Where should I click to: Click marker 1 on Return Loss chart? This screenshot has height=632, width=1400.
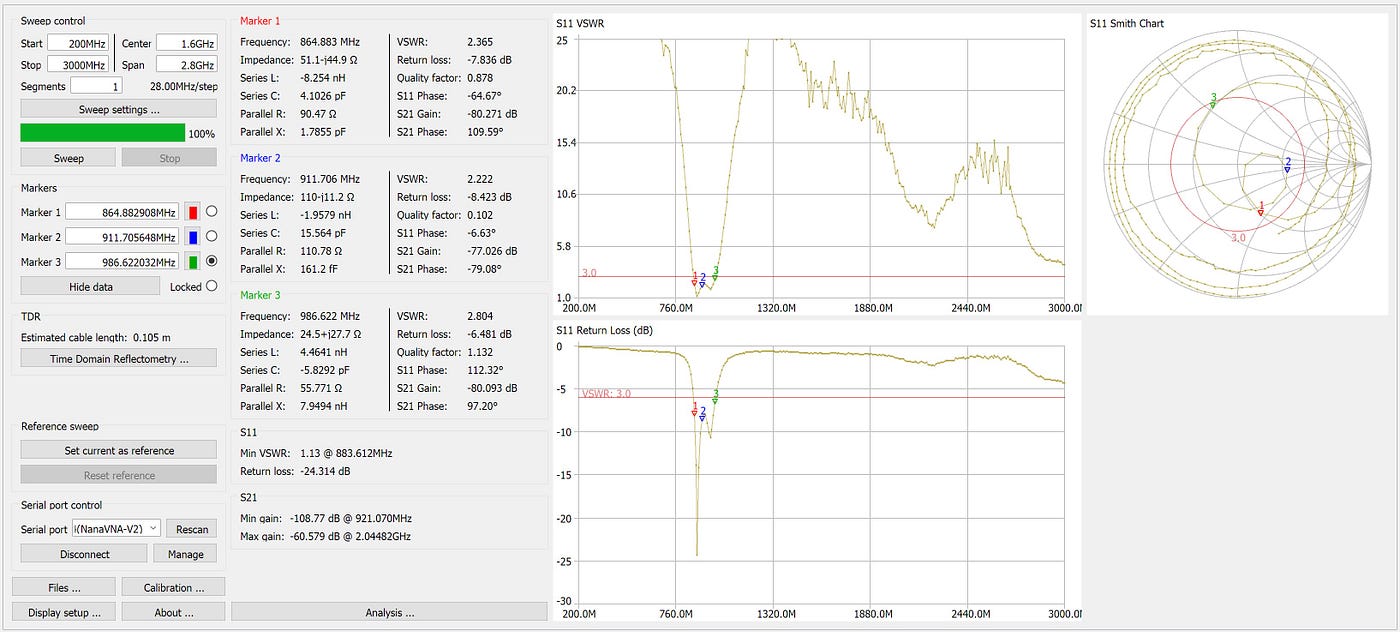[695, 410]
